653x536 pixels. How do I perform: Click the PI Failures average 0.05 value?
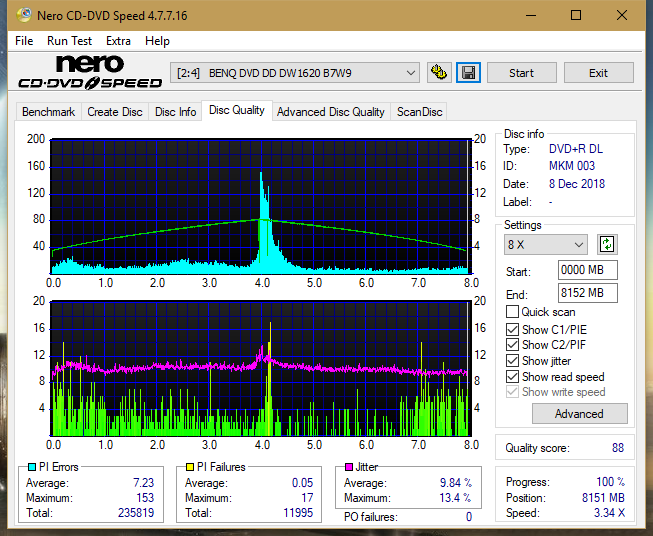coord(302,483)
